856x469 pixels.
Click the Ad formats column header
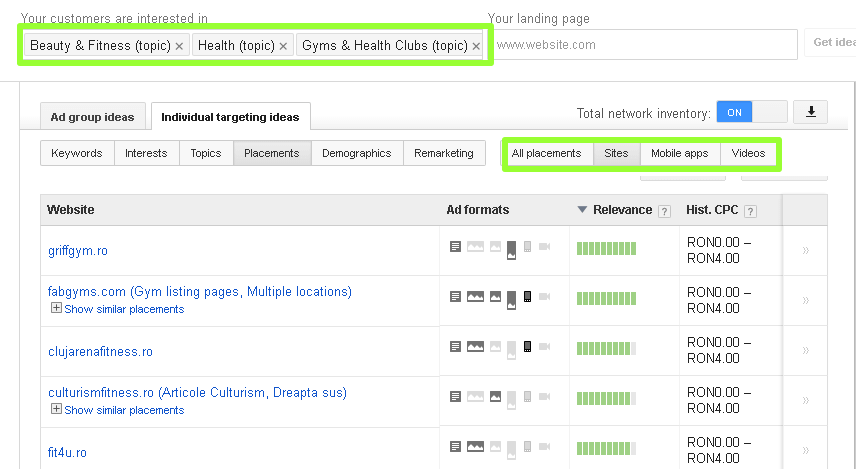pyautogui.click(x=478, y=210)
